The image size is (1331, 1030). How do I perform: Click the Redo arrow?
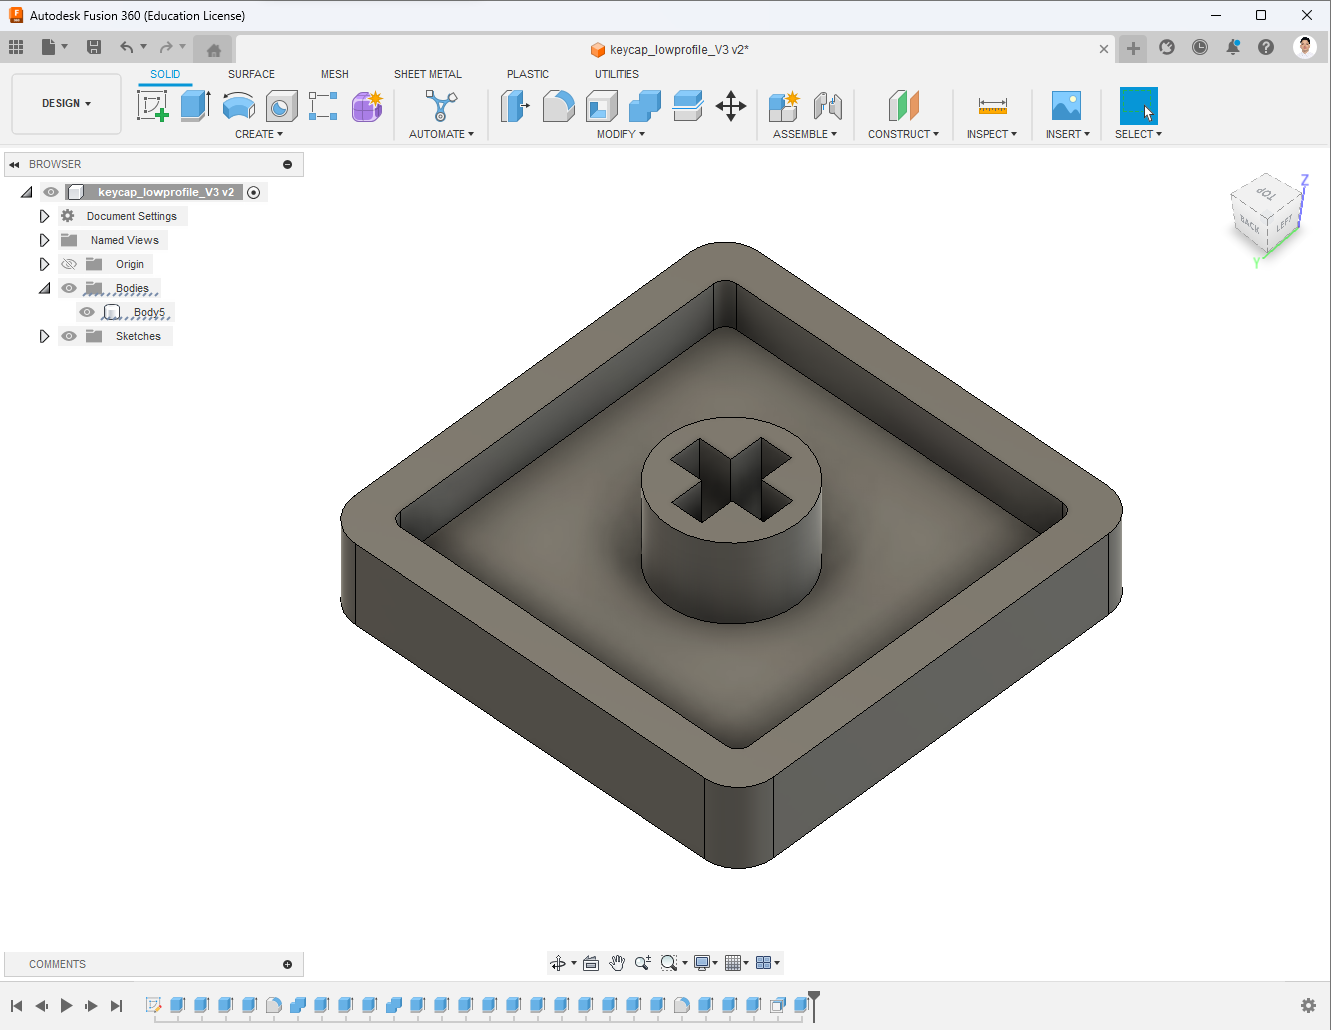tap(166, 47)
